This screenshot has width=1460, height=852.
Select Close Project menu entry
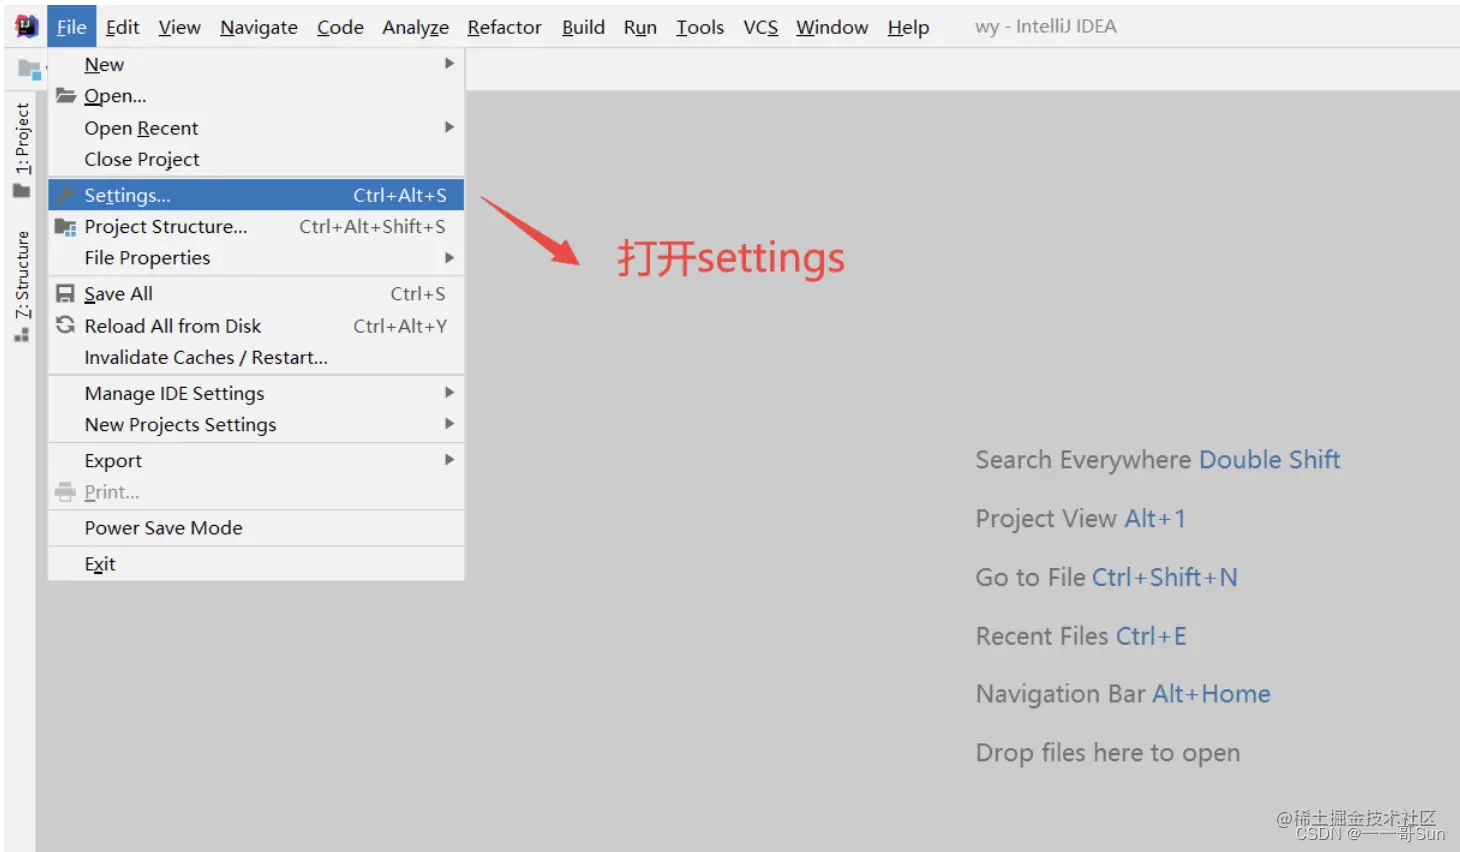pyautogui.click(x=256, y=159)
